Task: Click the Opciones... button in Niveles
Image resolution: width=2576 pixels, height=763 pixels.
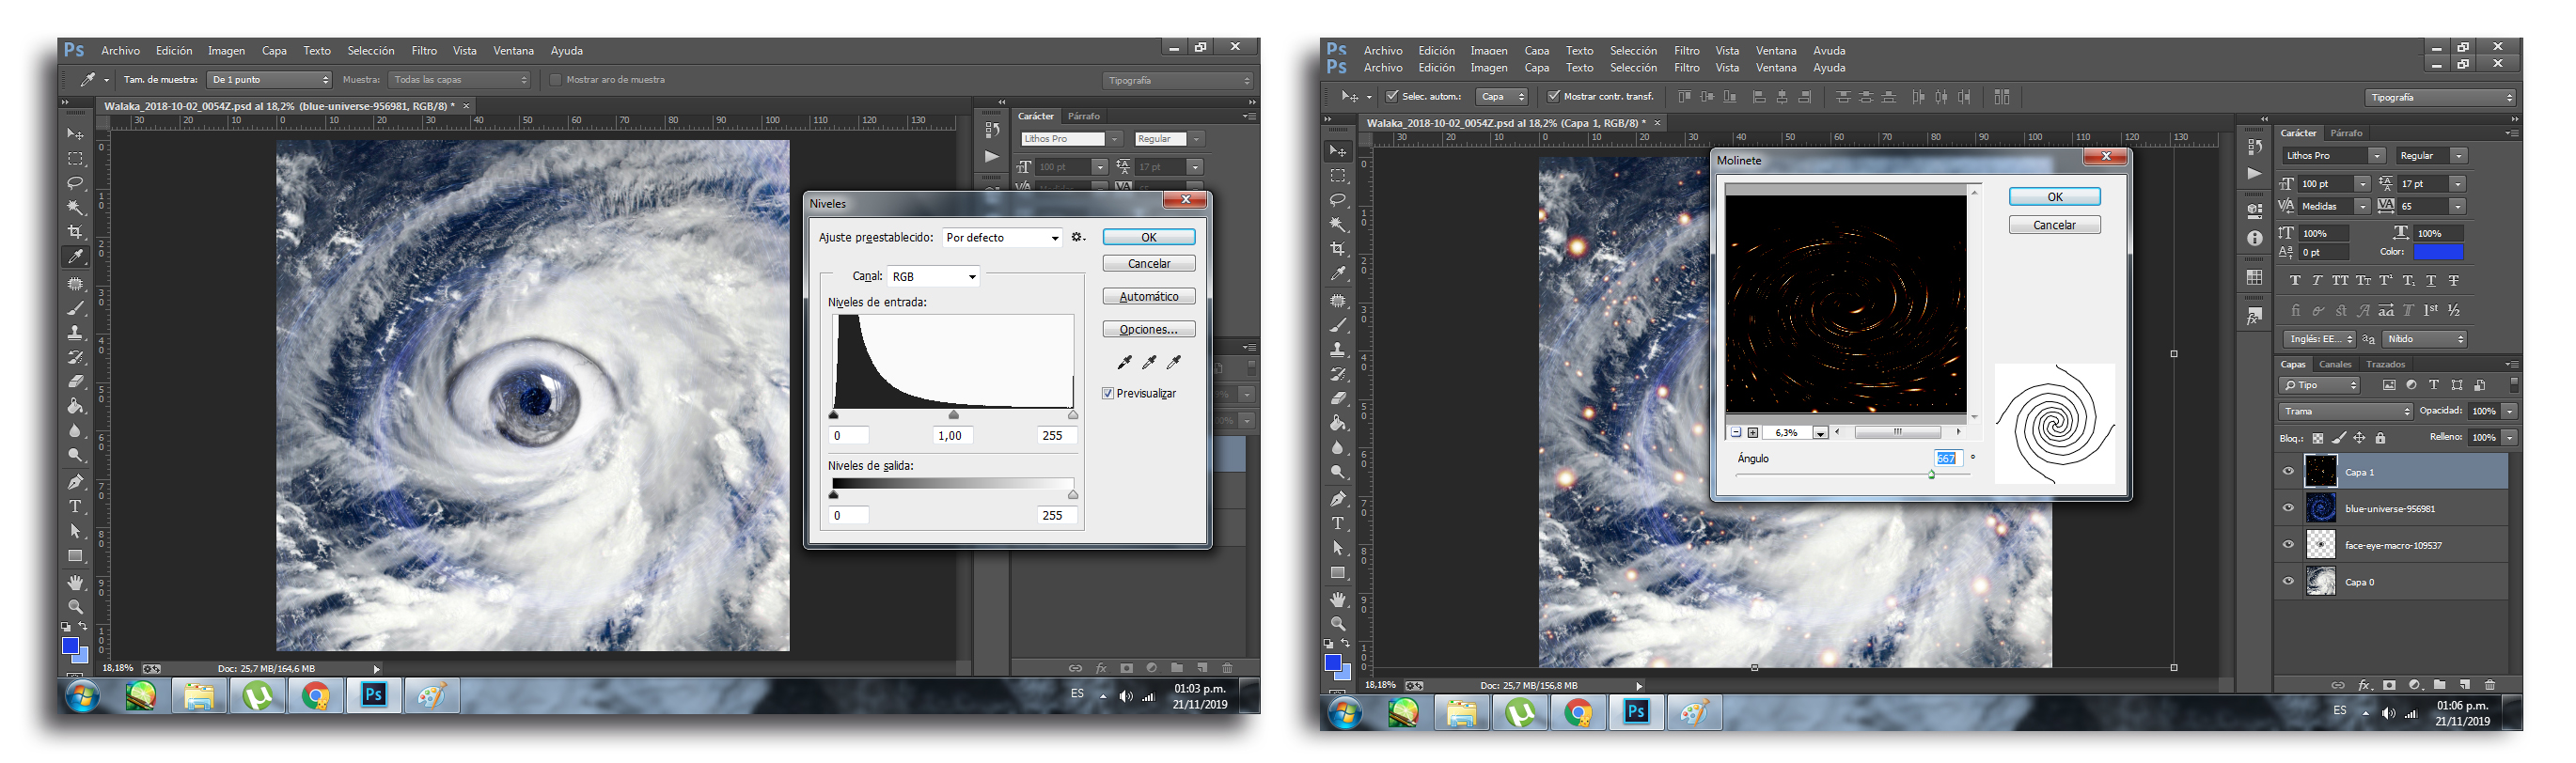Action: [1149, 330]
